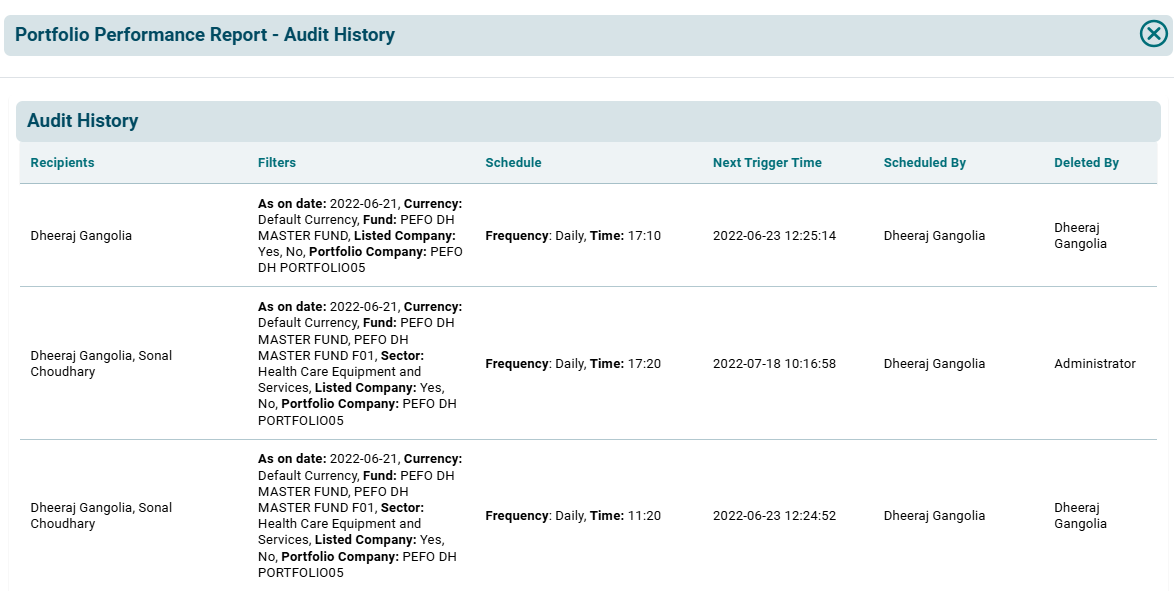
Task: Click the Scheduled By column header
Action: pos(924,163)
